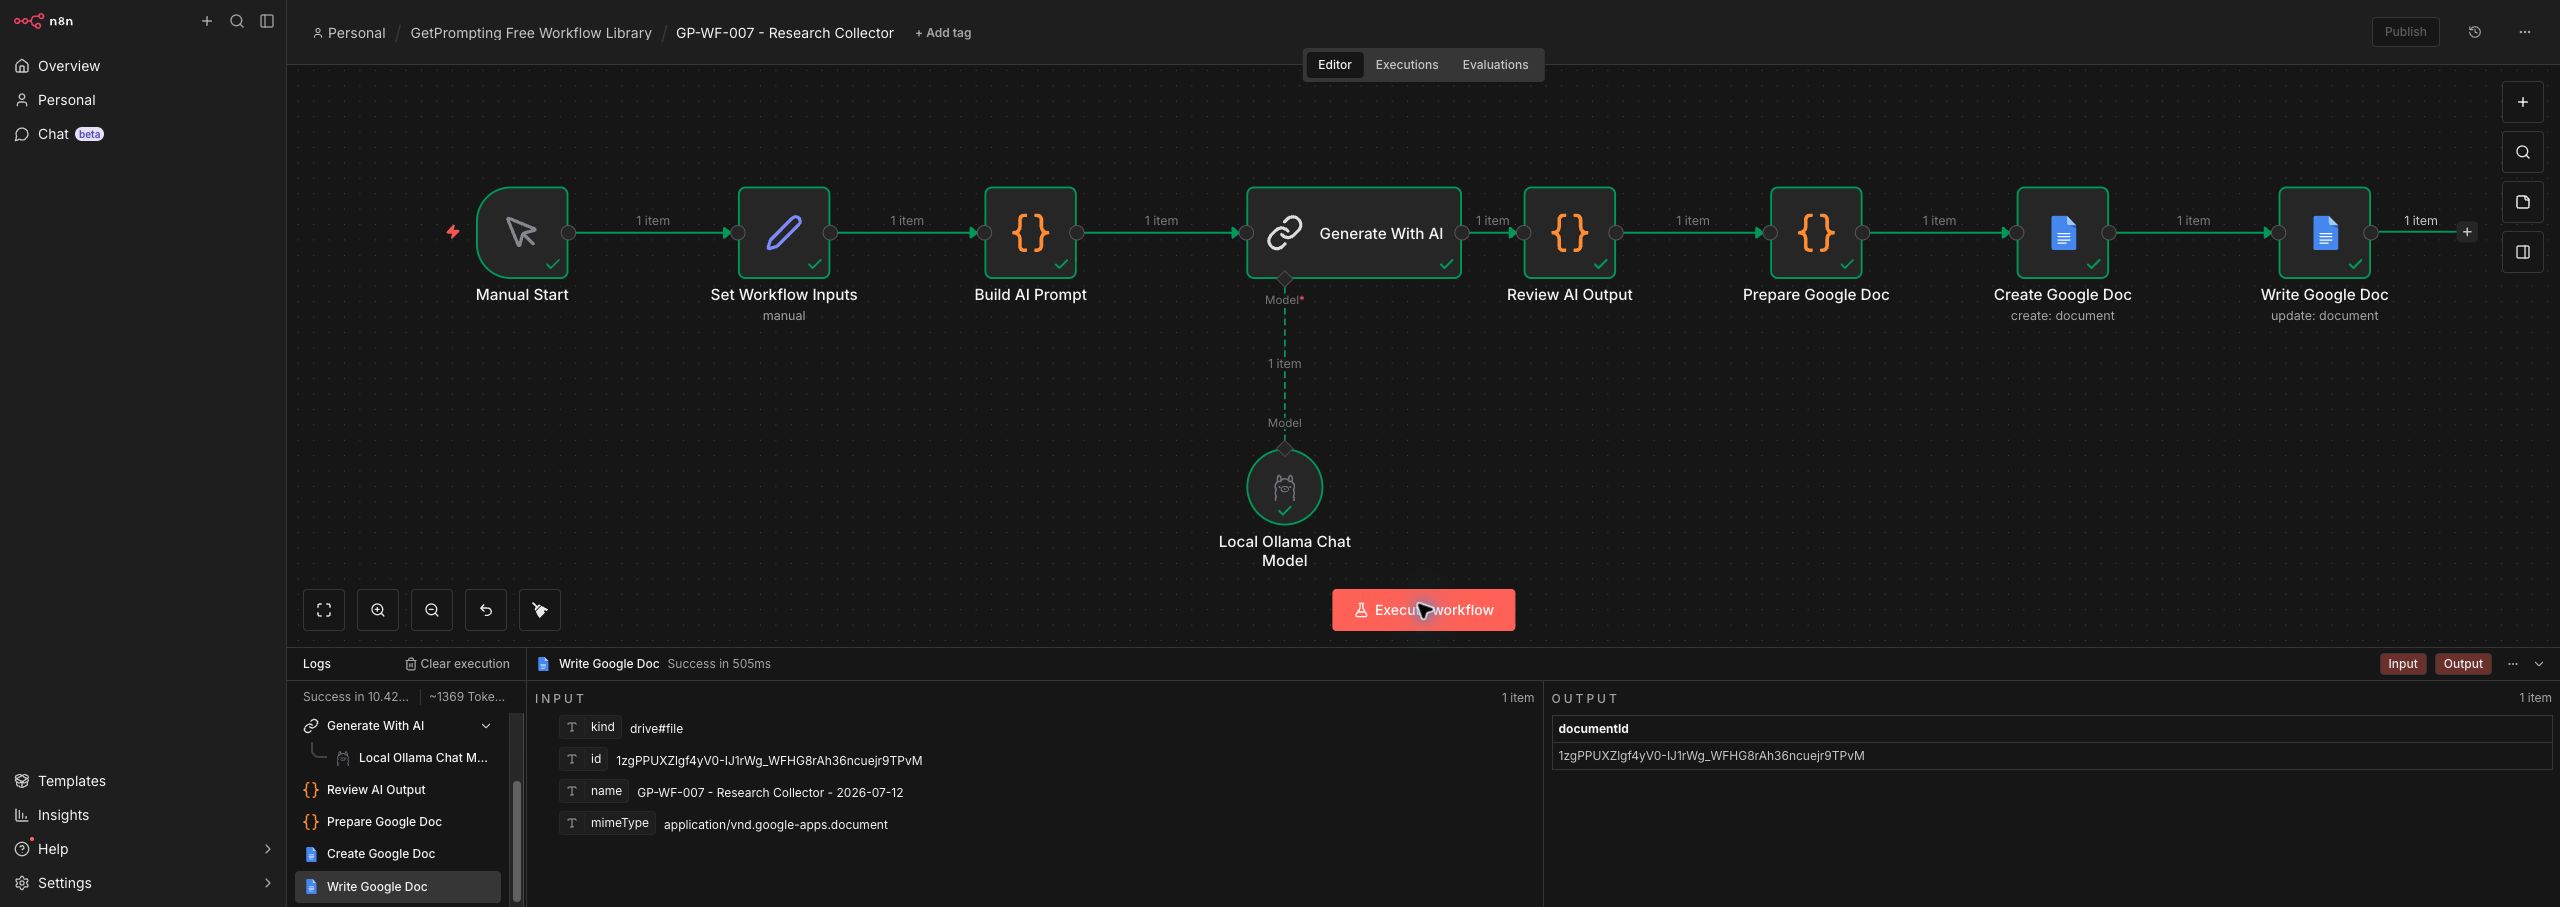Viewport: 2560px width, 907px height.
Task: Click Clear execution in the logs panel
Action: coord(457,664)
